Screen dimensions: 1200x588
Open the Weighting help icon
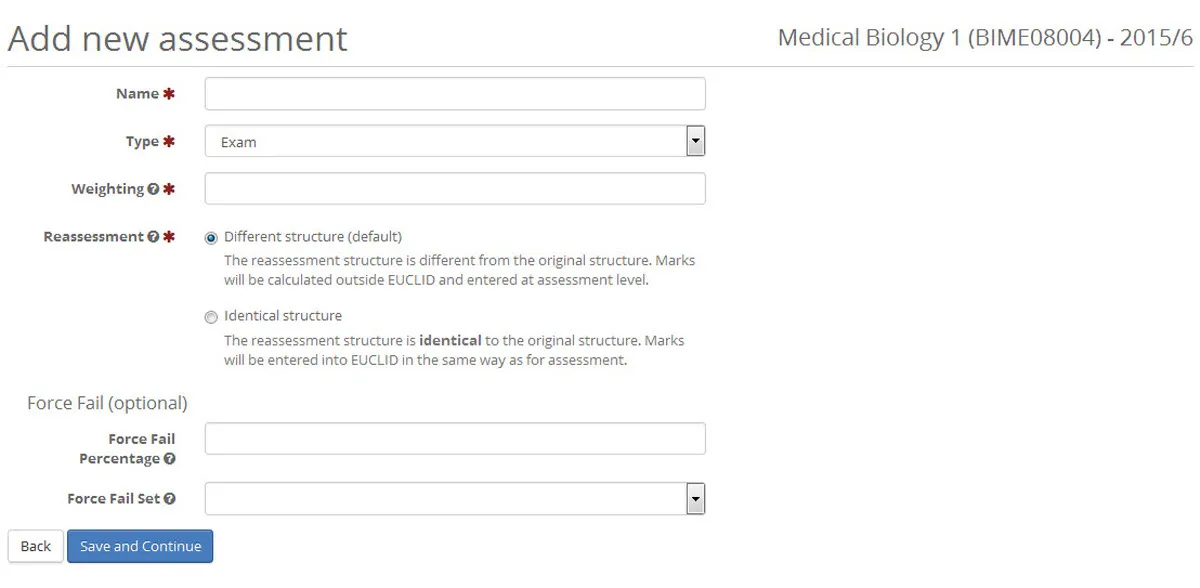(152, 188)
